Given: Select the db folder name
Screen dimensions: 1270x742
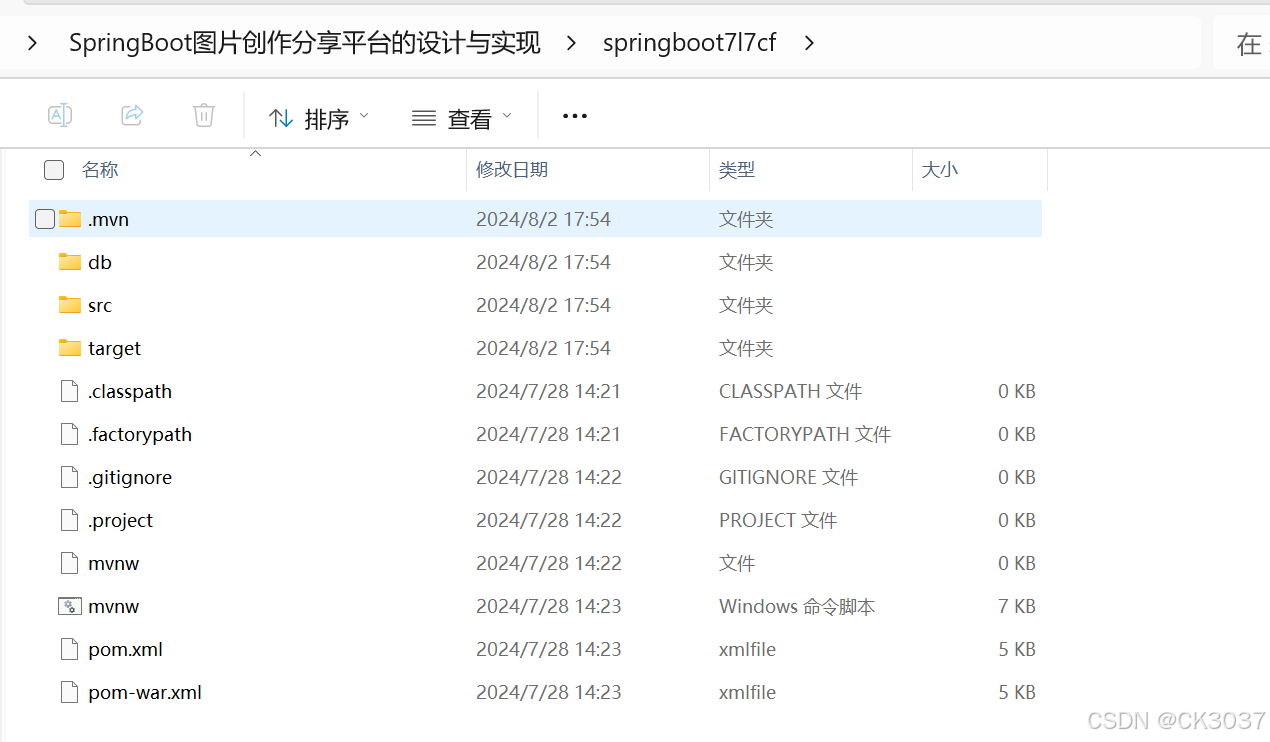Looking at the screenshot, I should (100, 262).
